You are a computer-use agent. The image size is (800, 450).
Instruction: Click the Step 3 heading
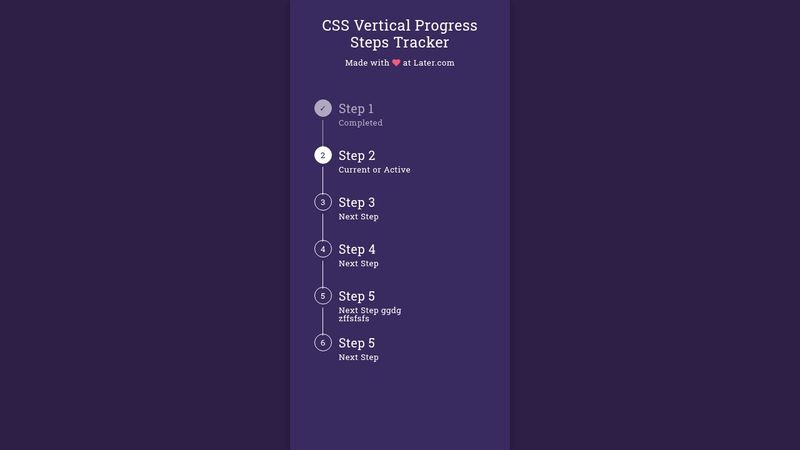357,203
